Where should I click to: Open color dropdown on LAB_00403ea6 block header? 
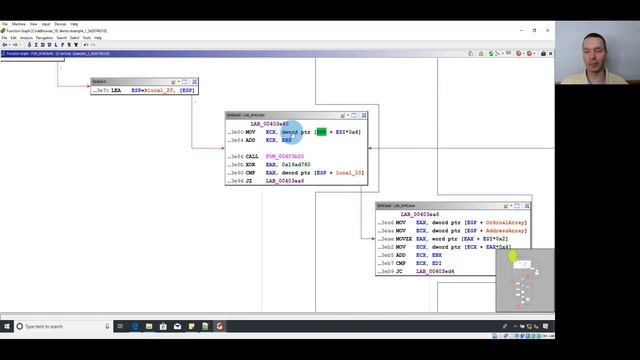click(x=511, y=206)
